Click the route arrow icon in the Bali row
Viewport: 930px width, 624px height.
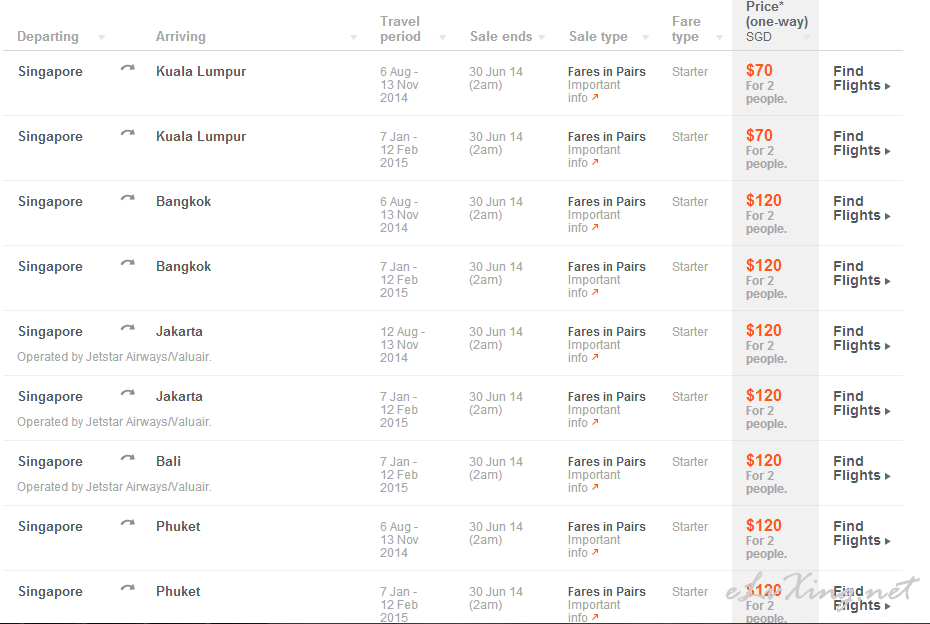tap(127, 460)
